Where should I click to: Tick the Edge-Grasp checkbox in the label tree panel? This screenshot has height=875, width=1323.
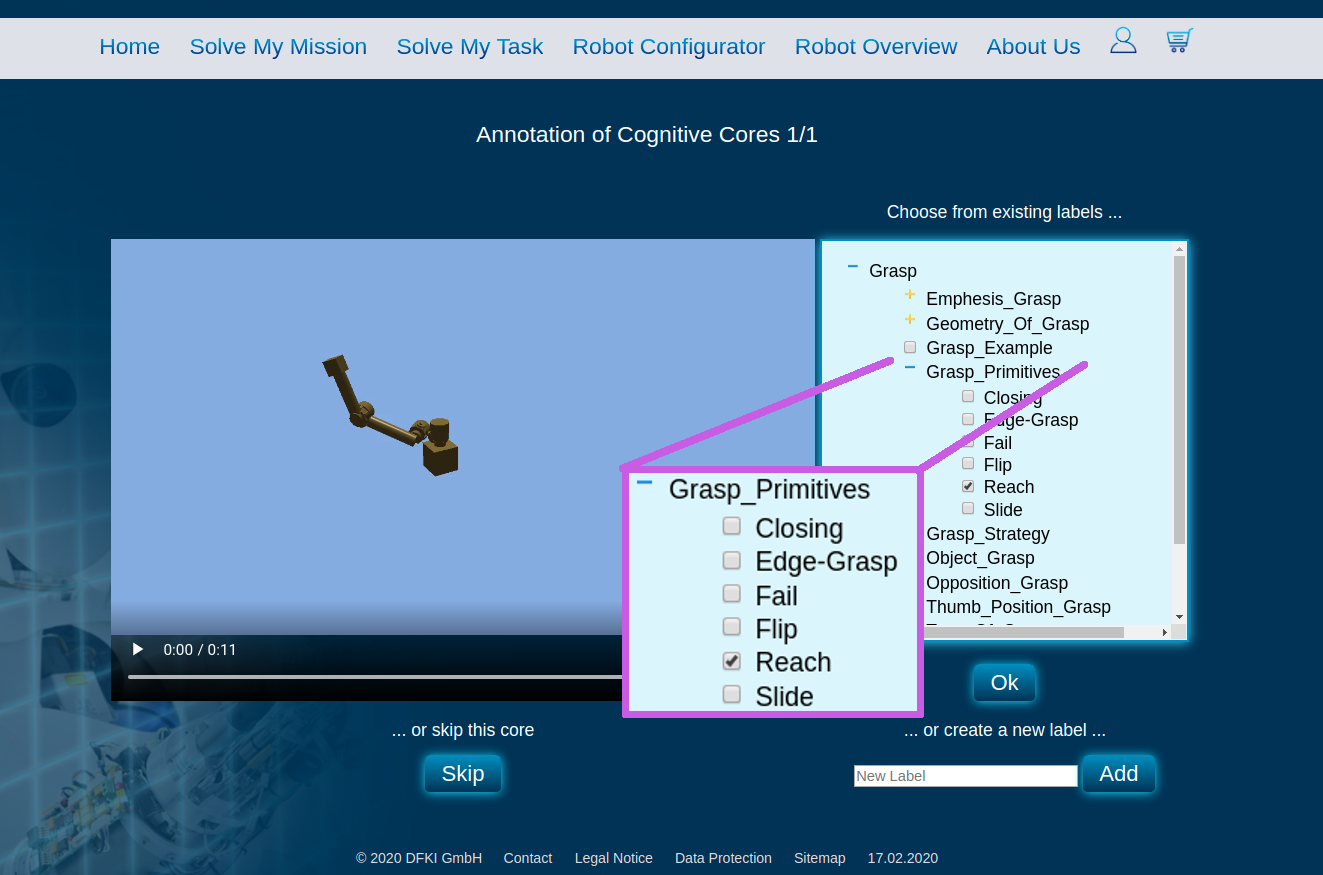coord(968,419)
